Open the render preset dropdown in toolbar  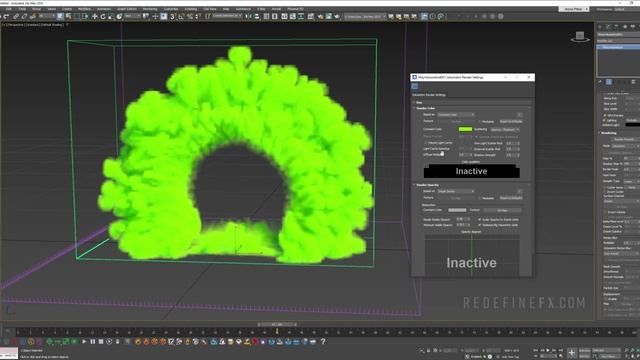pos(365,16)
